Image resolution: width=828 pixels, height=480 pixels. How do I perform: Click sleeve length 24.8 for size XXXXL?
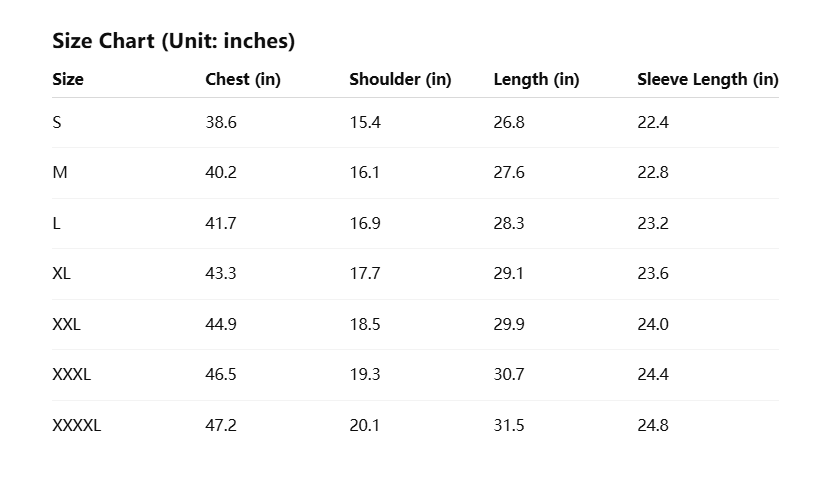pyautogui.click(x=653, y=425)
